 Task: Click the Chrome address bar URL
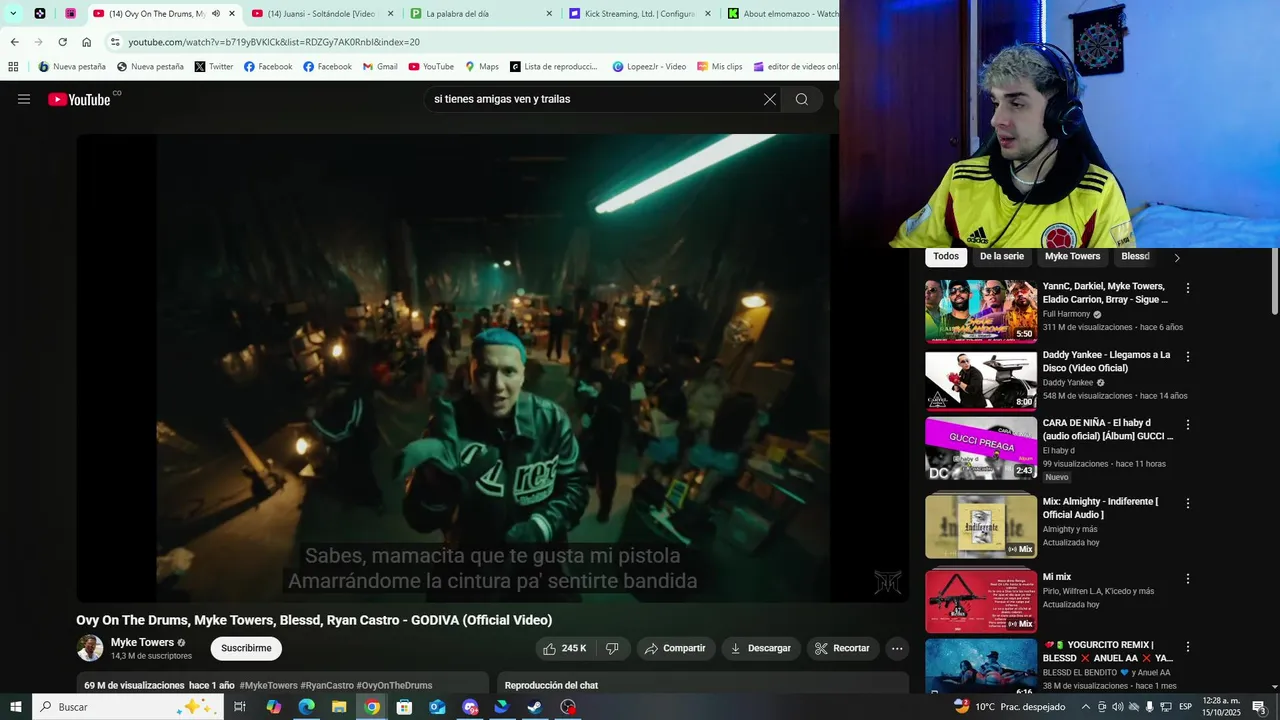pyautogui.click(x=274, y=42)
